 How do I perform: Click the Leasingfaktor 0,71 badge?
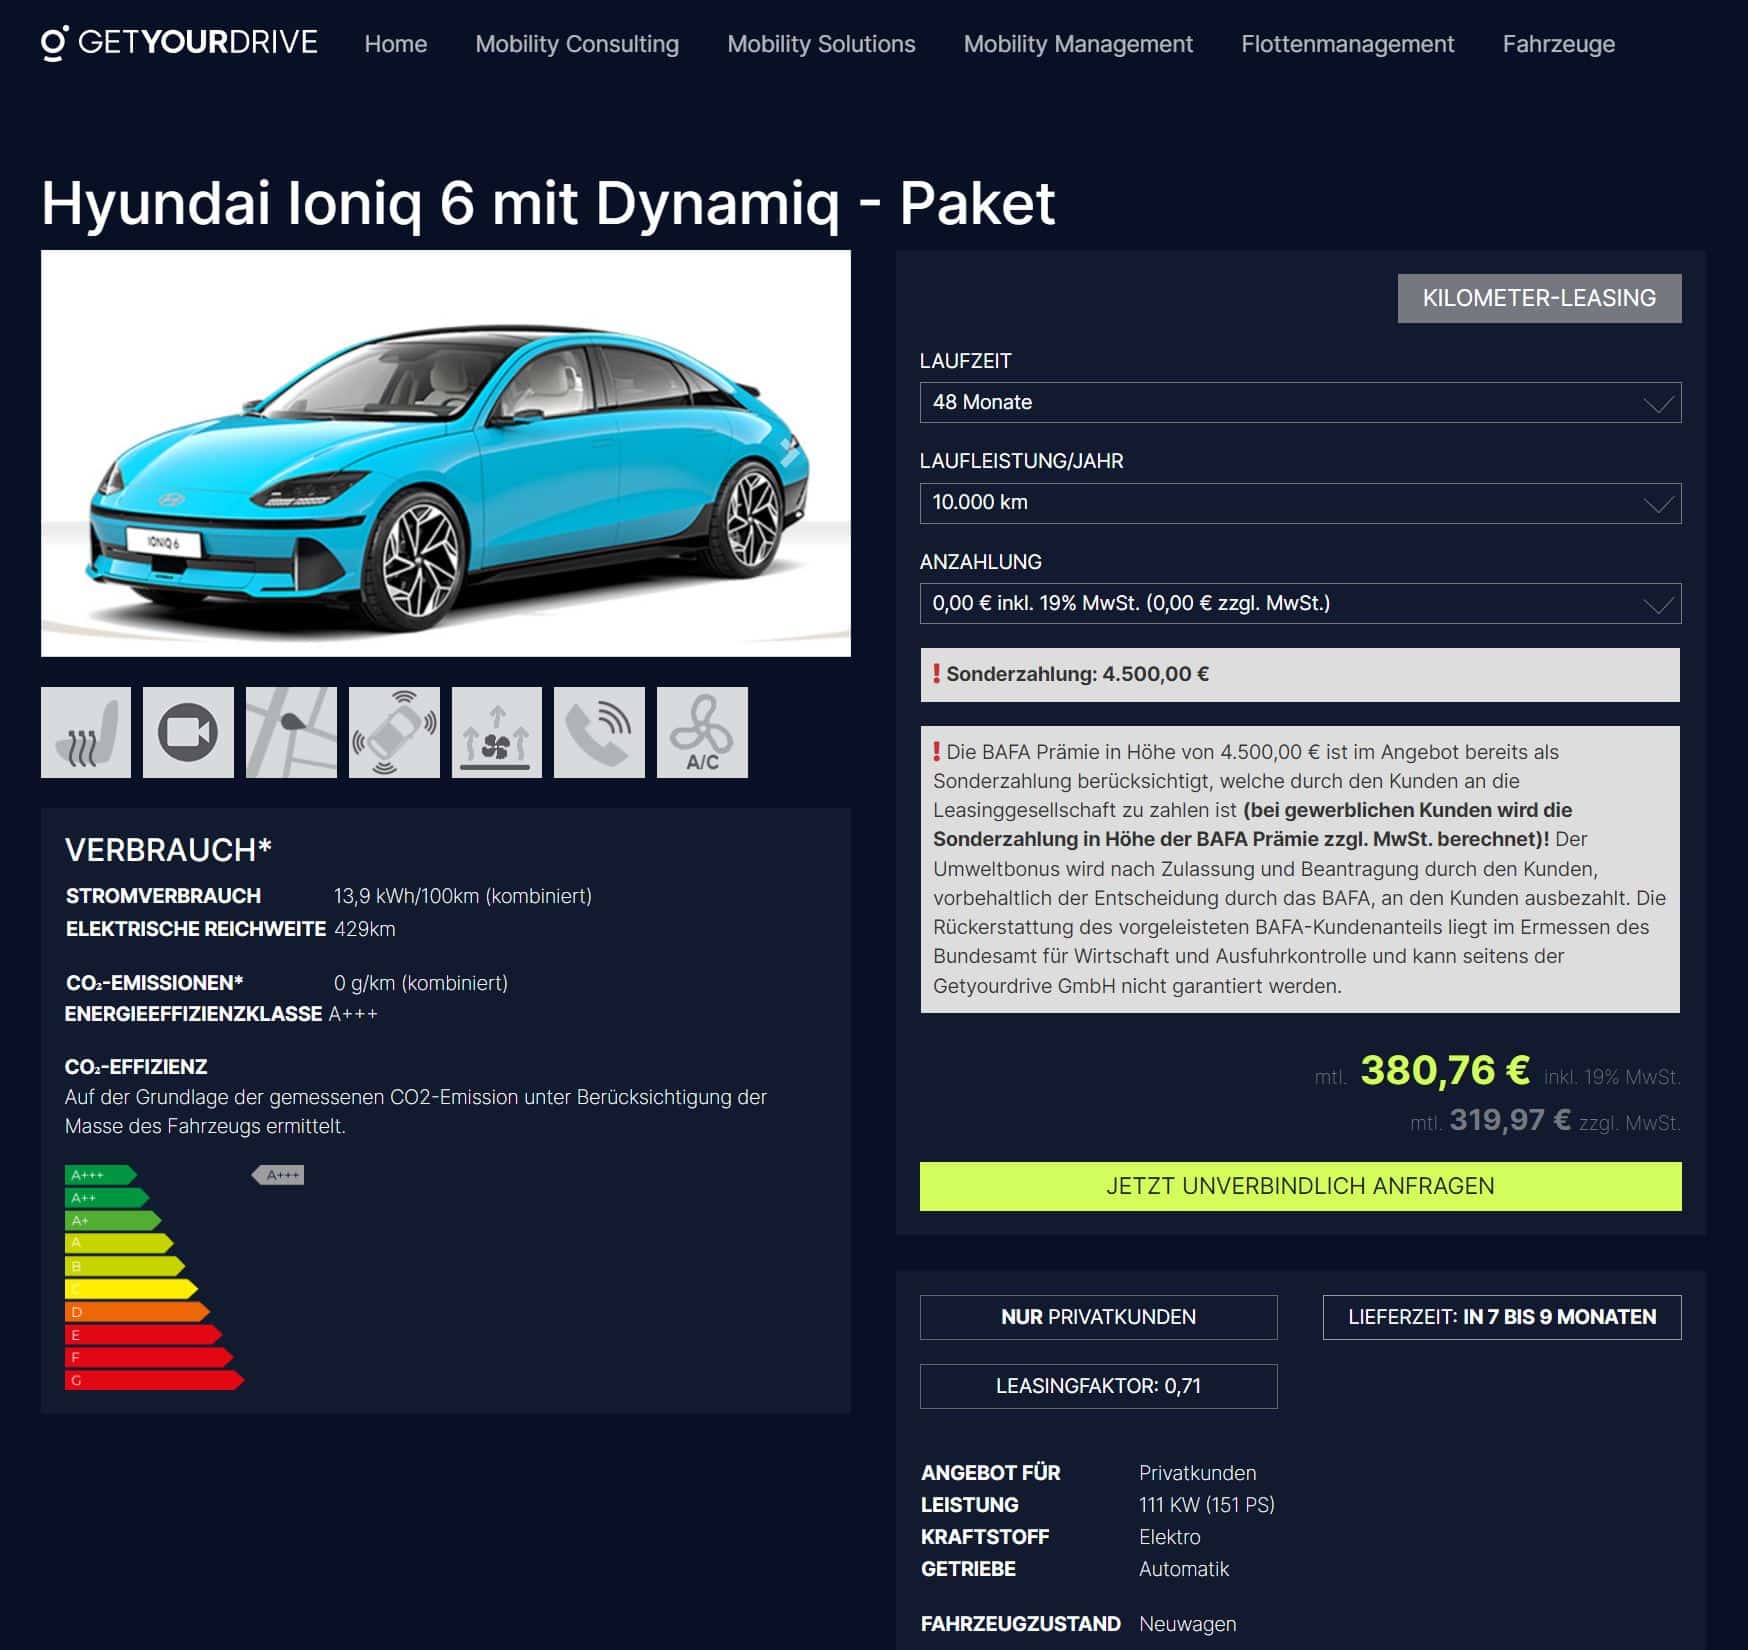point(1098,1386)
